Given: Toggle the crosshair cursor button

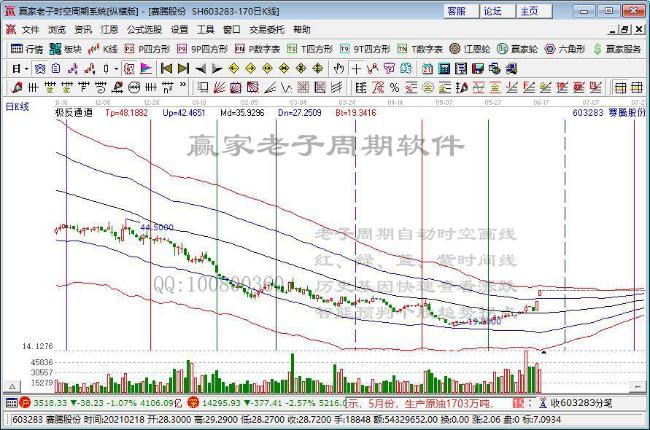Looking at the screenshot, I should pos(356,68).
